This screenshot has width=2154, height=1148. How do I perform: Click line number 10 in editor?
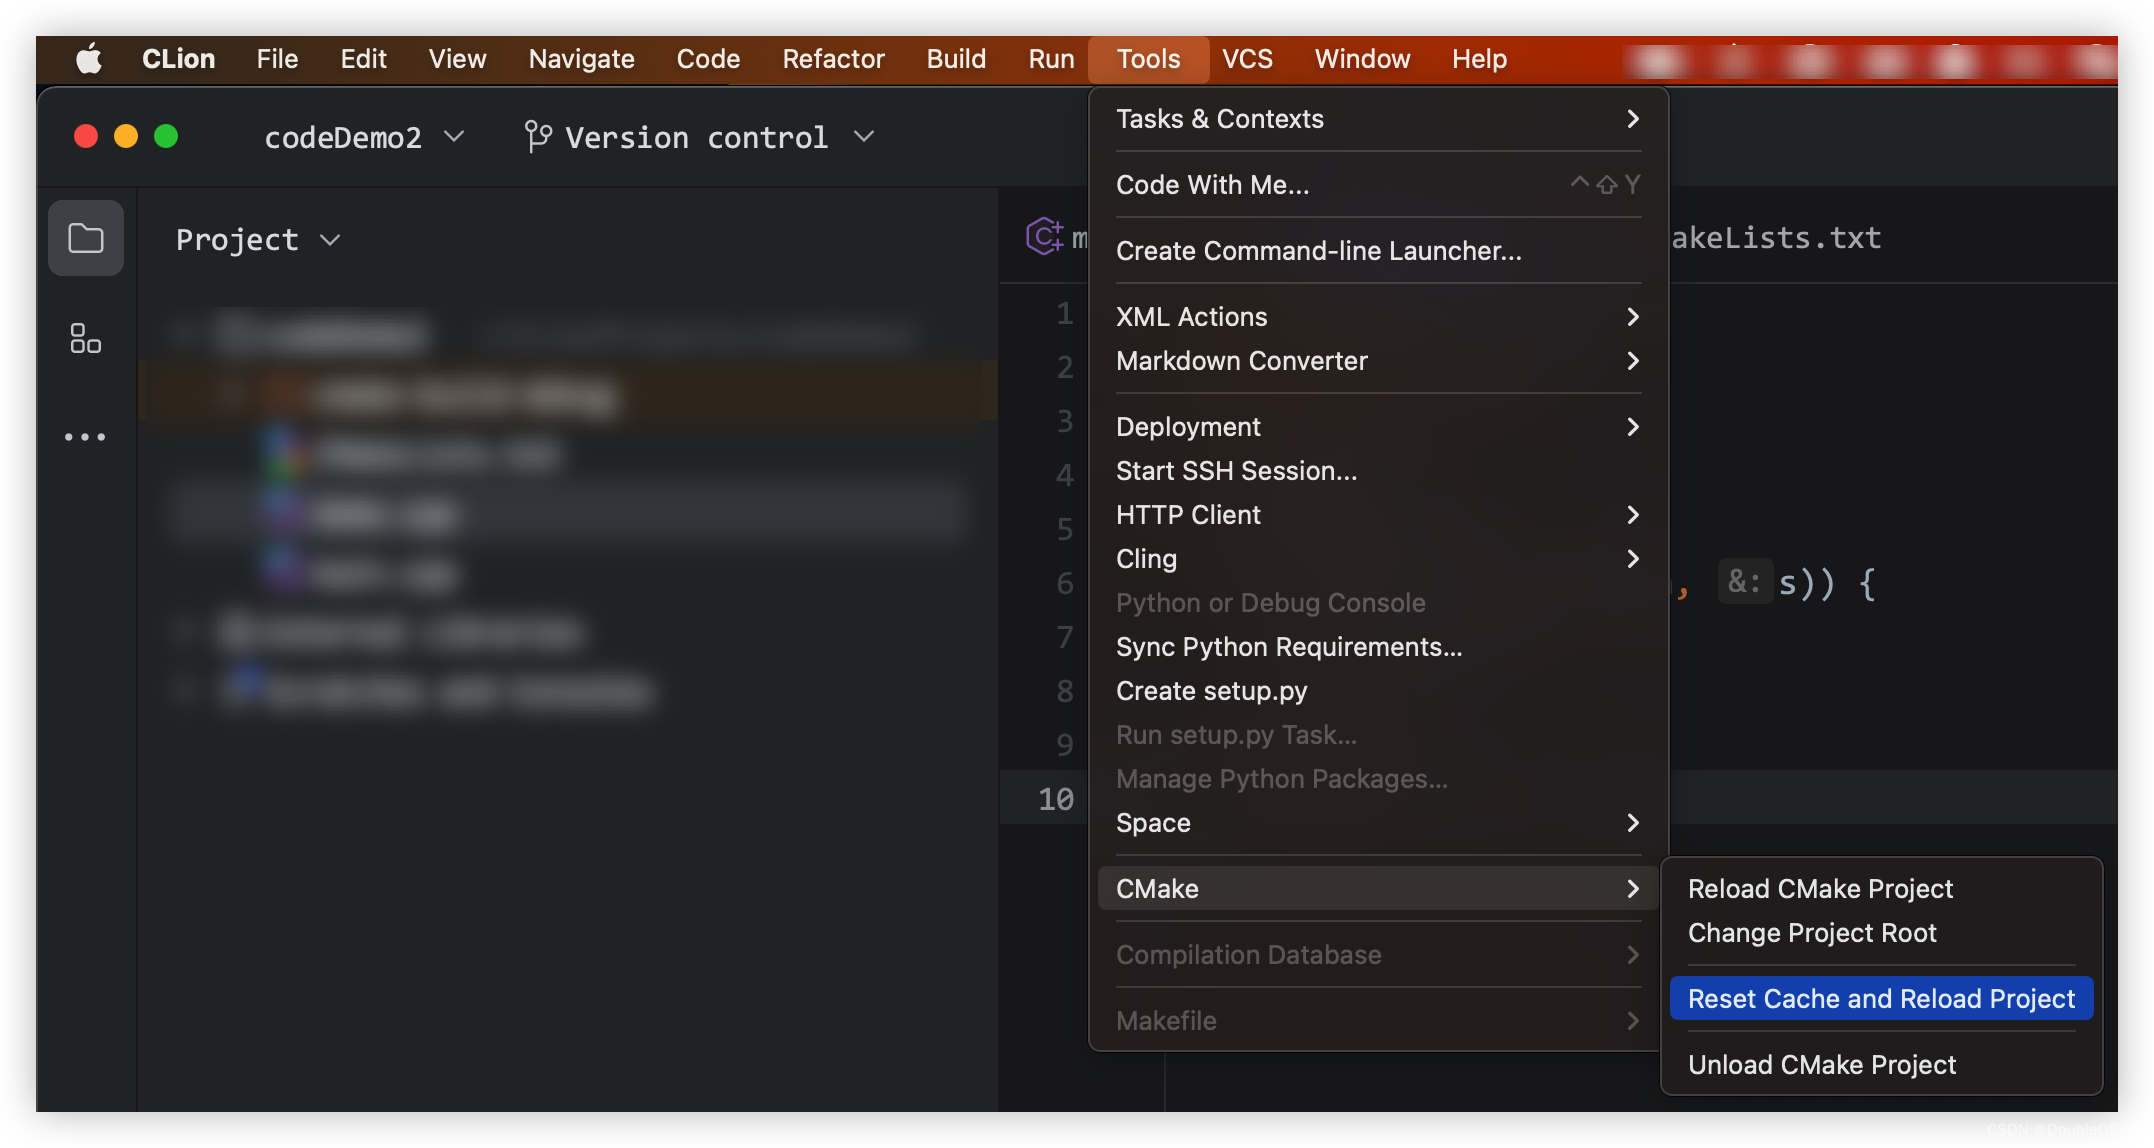point(1056,799)
